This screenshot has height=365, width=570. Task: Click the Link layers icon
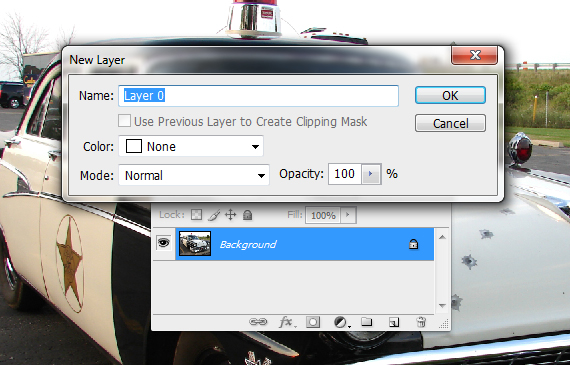pyautogui.click(x=258, y=322)
